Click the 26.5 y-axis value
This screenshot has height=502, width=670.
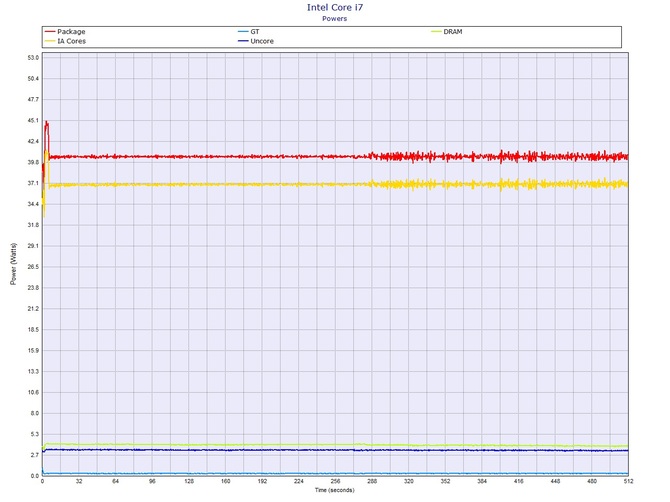33,267
